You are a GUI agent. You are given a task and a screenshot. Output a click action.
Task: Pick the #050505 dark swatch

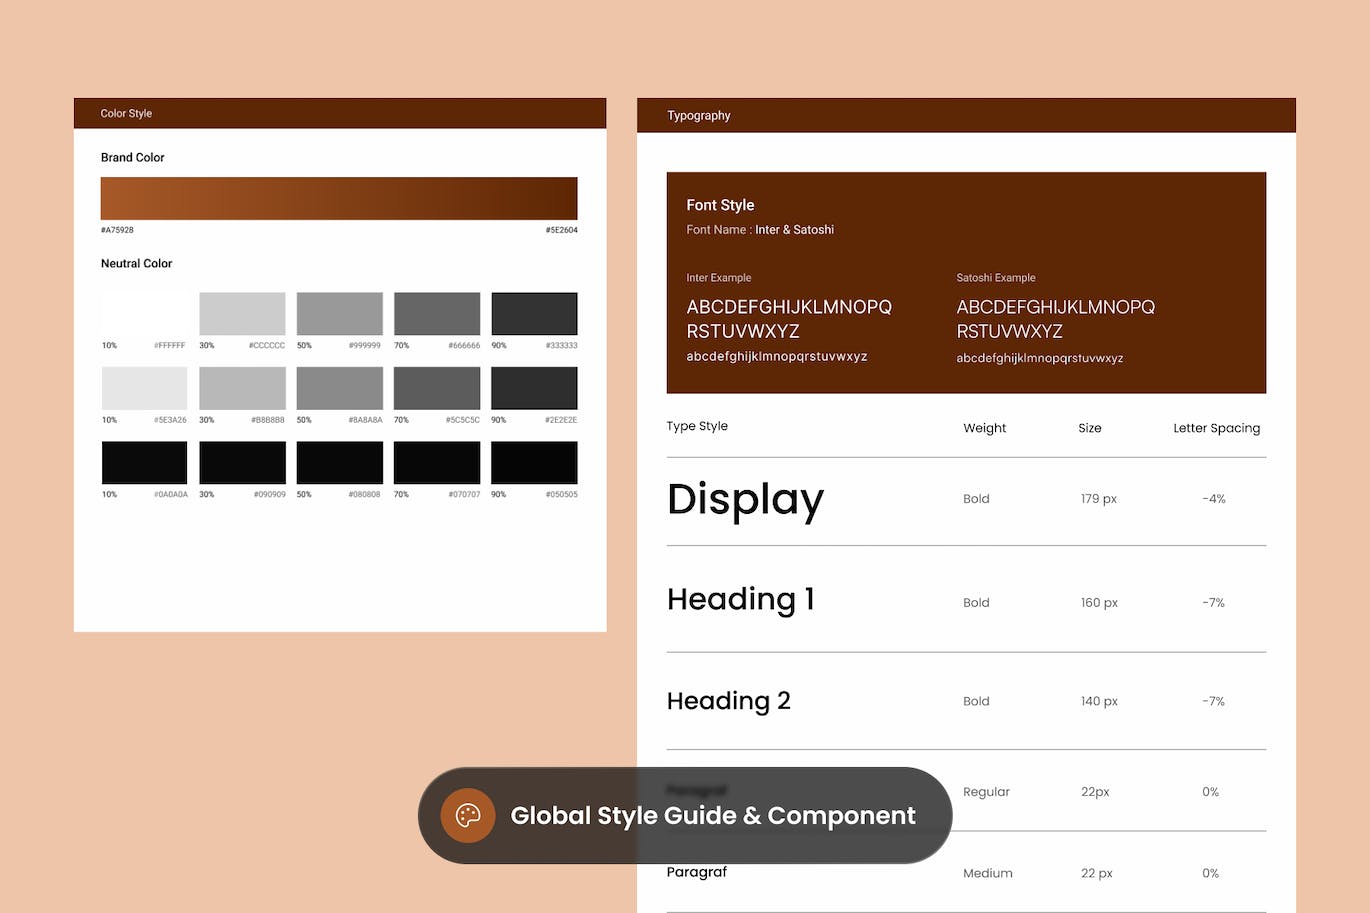tap(534, 463)
